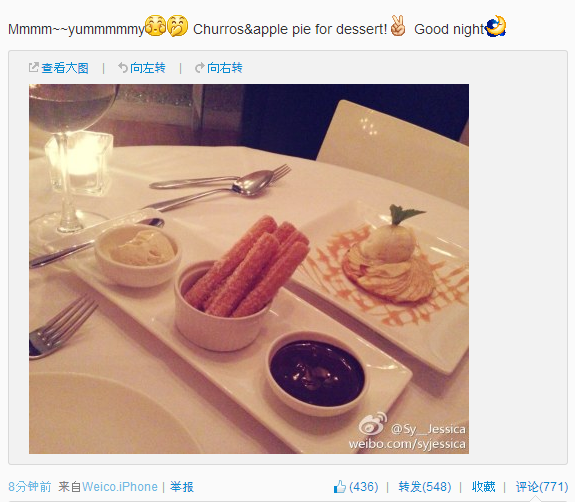Click the thumbs-up like icon
The width and height of the screenshot is (575, 502).
[340, 487]
